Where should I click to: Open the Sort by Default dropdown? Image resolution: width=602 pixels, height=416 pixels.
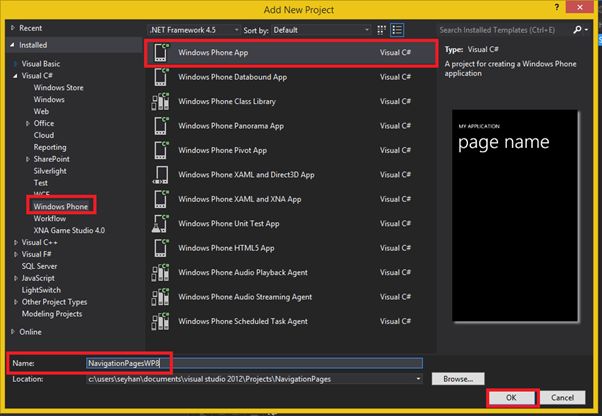tap(321, 30)
